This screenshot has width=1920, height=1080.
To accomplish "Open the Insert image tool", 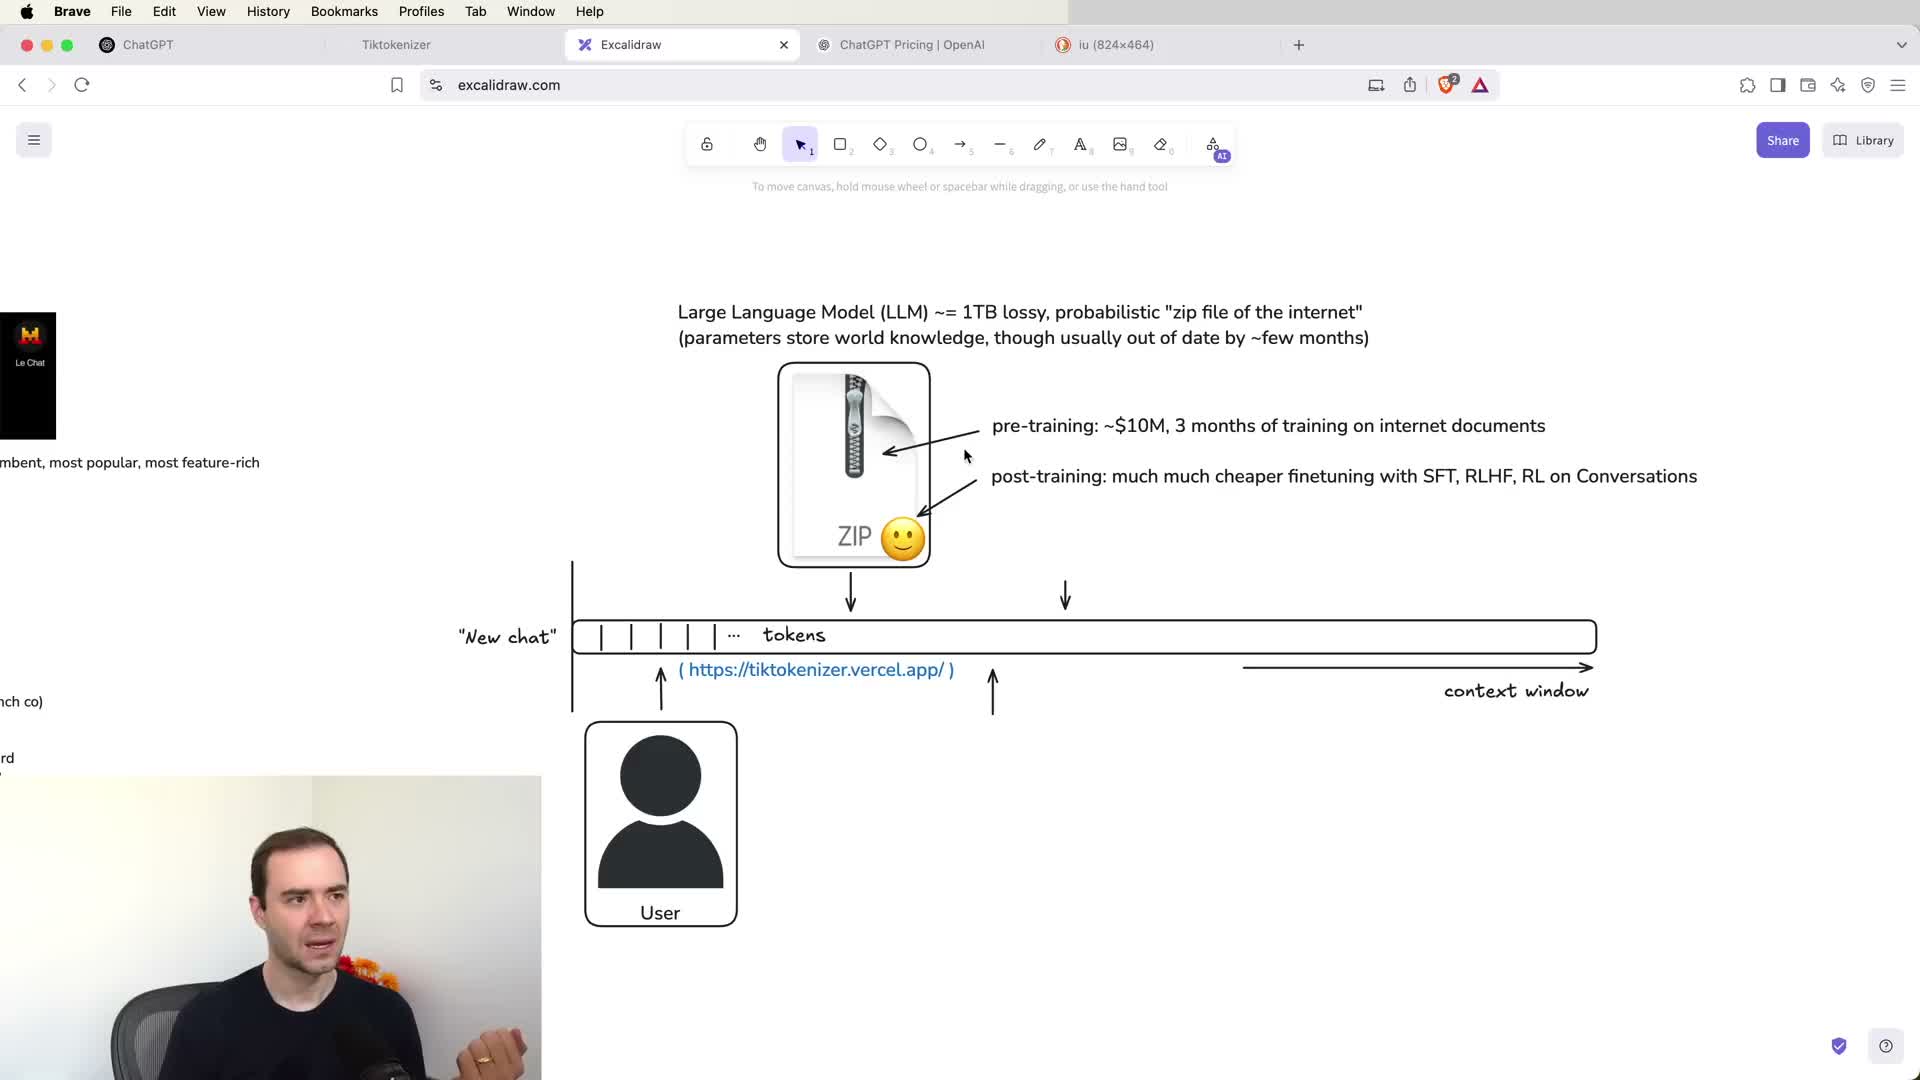I will pyautogui.click(x=1120, y=144).
